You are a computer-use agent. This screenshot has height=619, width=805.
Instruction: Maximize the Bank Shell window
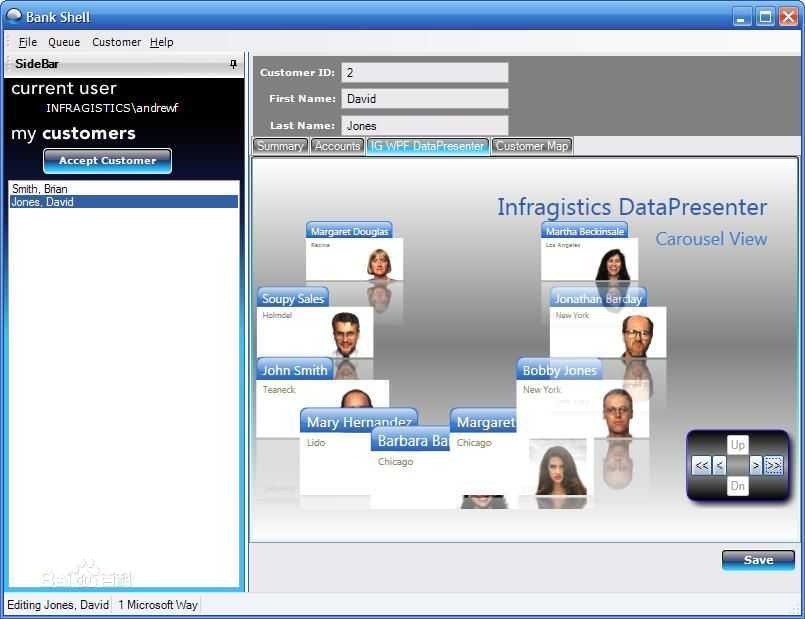click(765, 17)
